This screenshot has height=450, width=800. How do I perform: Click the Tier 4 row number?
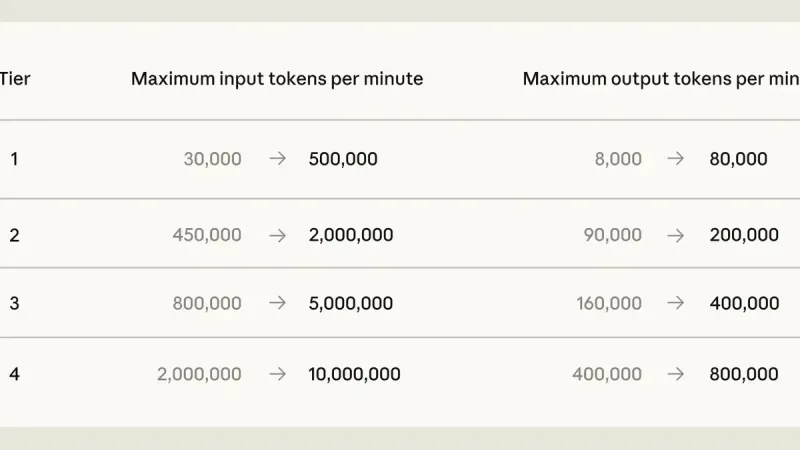pos(14,374)
